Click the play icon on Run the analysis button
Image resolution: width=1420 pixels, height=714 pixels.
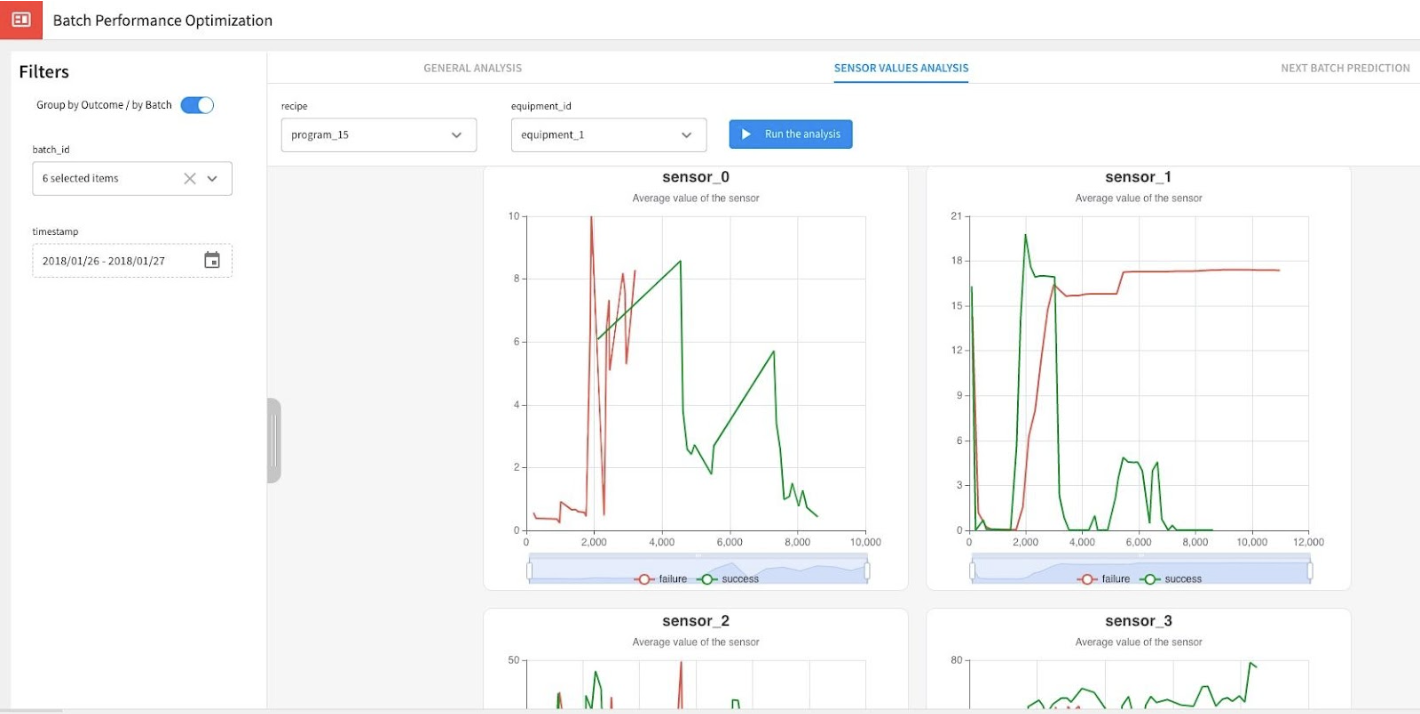tap(744, 134)
